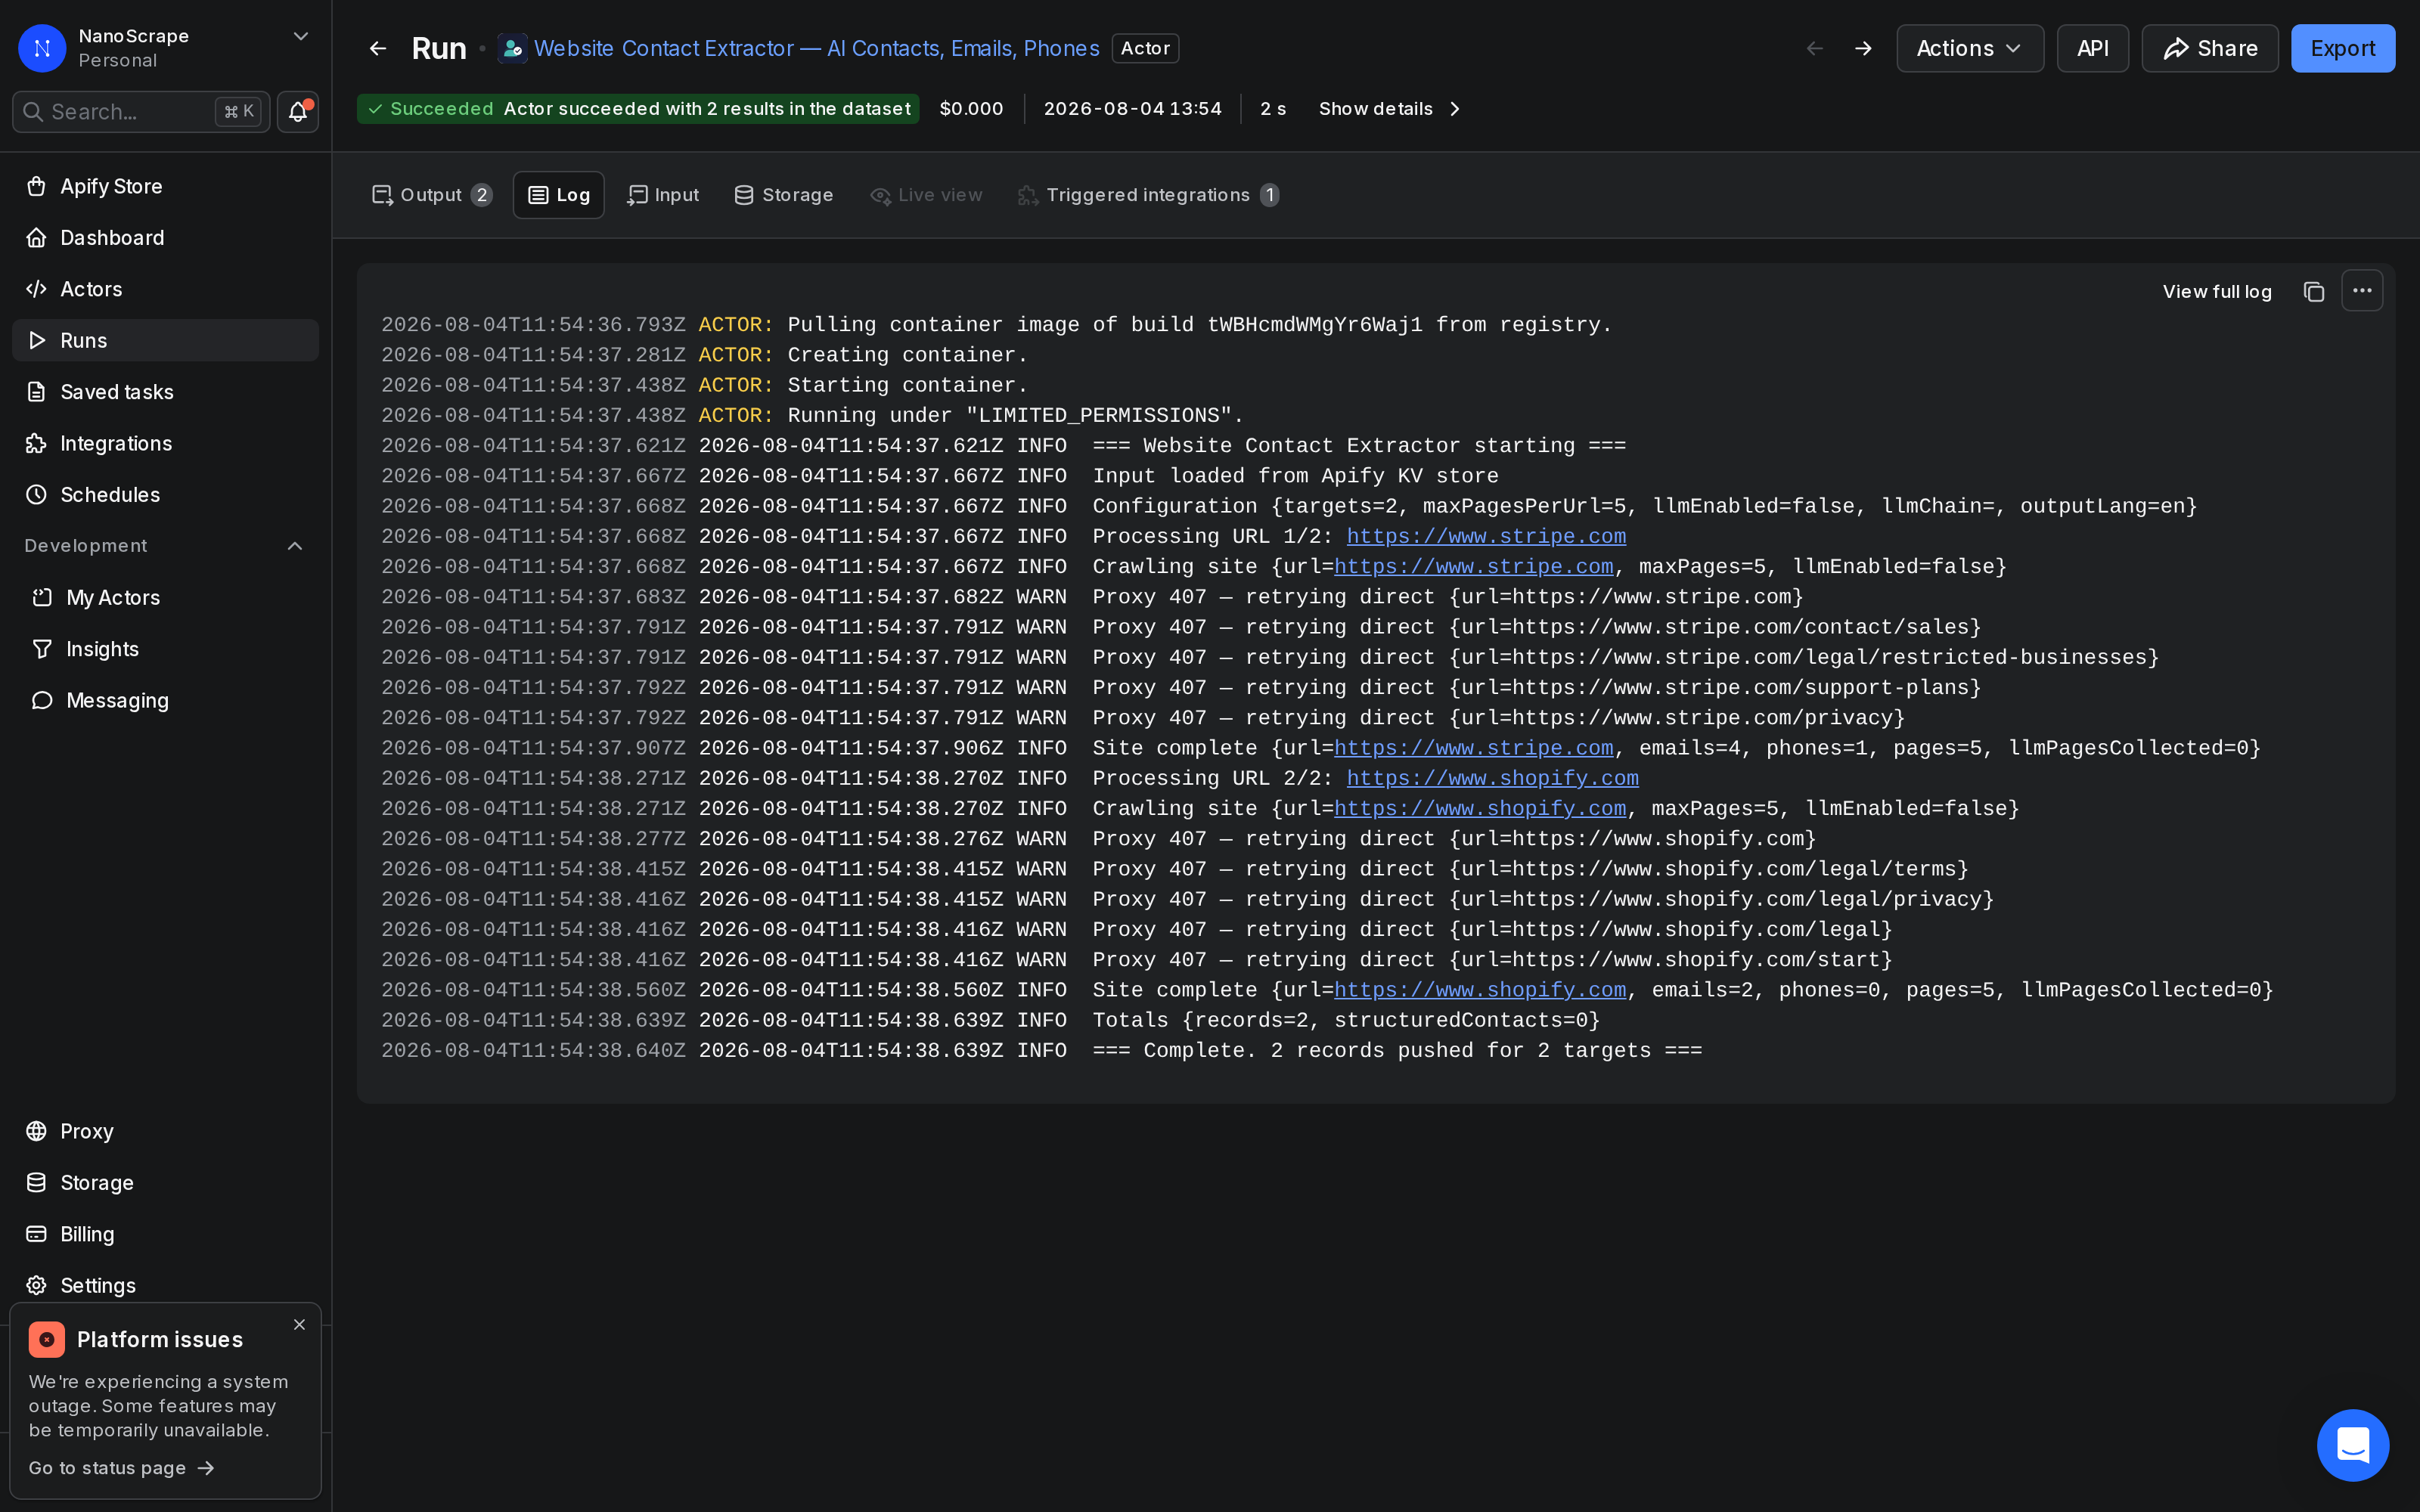Click the 2 s duration value
2420x1512 pixels.
(x=1273, y=109)
